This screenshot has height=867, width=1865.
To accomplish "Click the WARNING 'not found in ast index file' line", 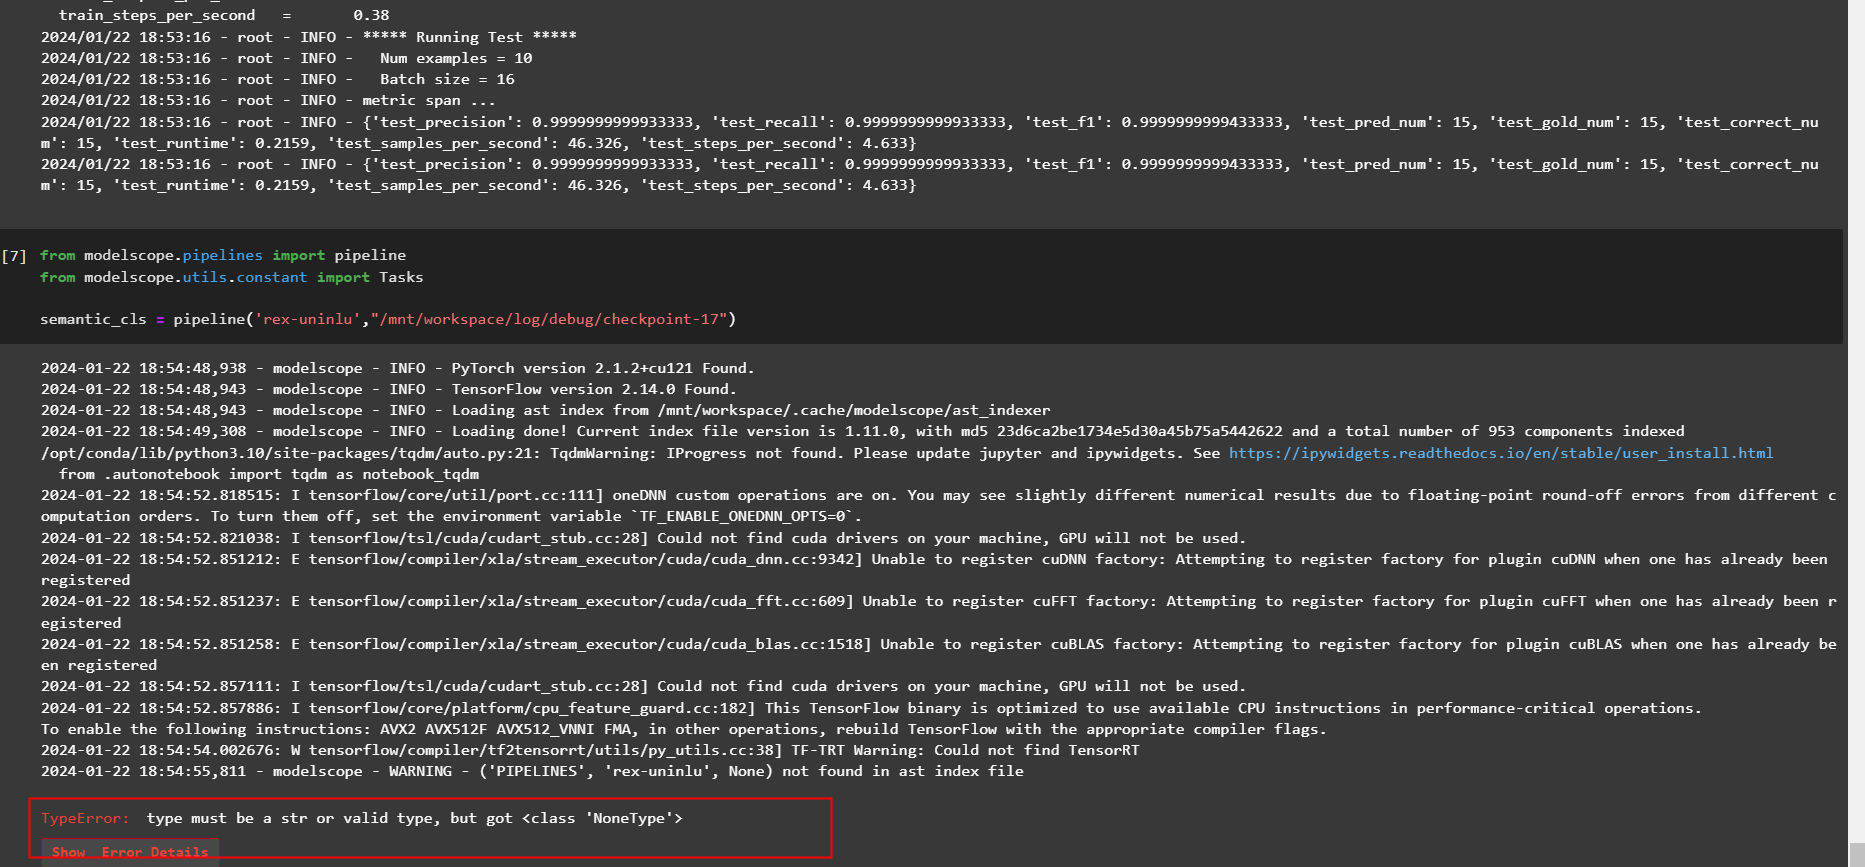I will tap(532, 771).
